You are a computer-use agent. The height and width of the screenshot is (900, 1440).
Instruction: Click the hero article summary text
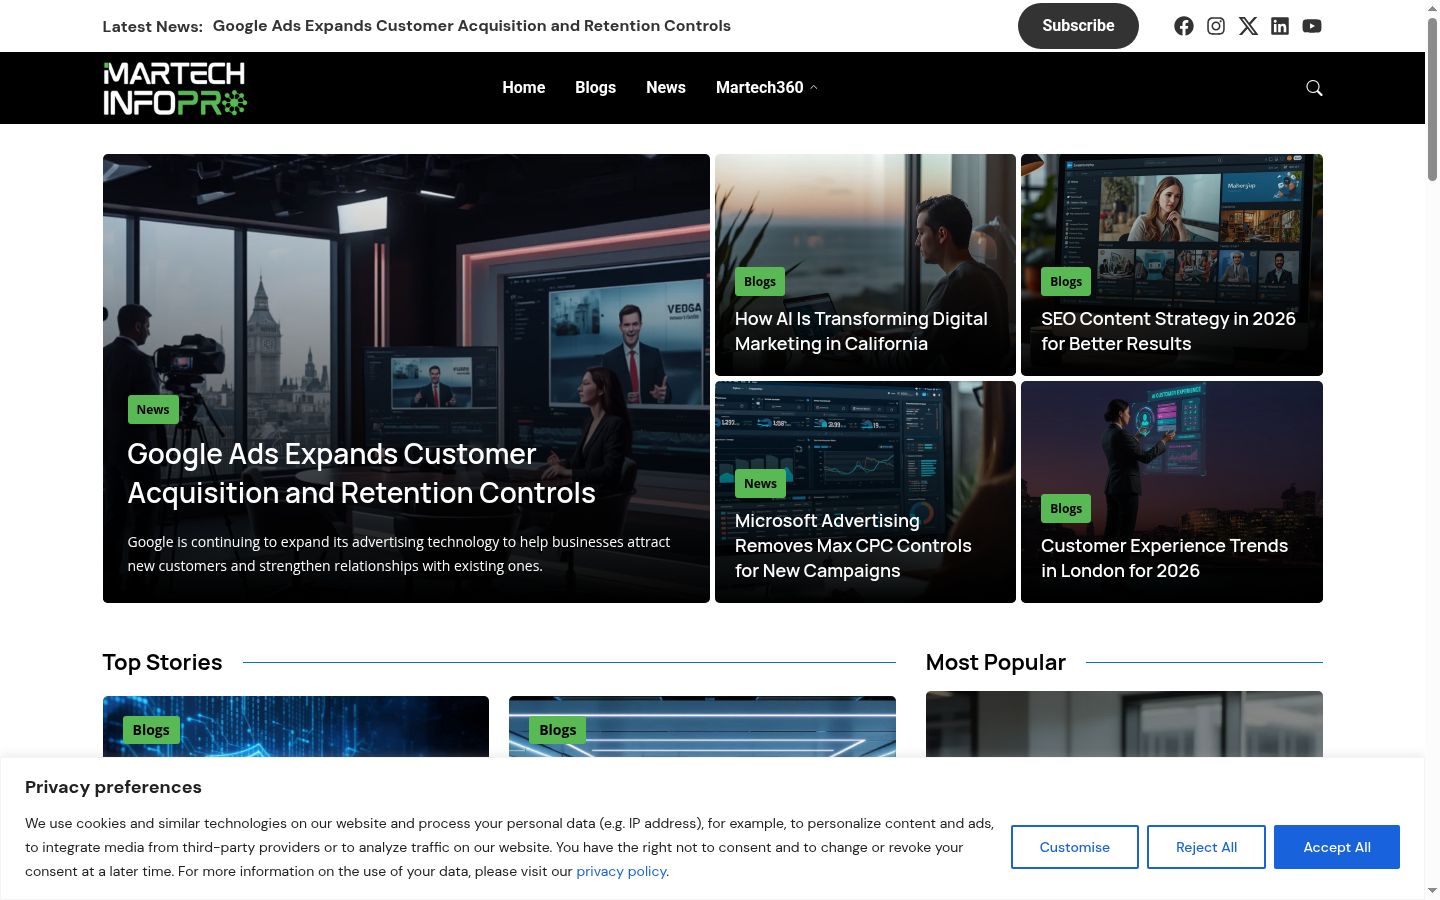(399, 554)
